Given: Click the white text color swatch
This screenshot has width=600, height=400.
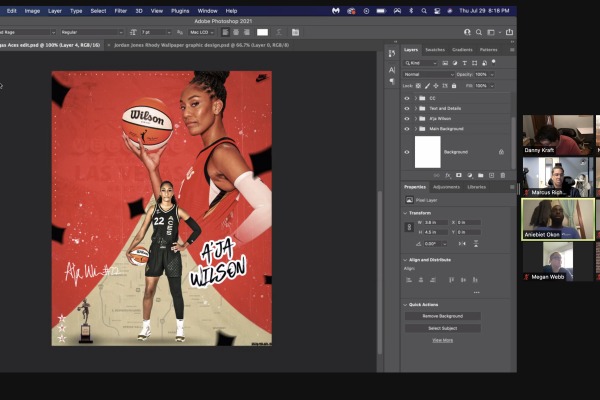Looking at the screenshot, I should 262,32.
